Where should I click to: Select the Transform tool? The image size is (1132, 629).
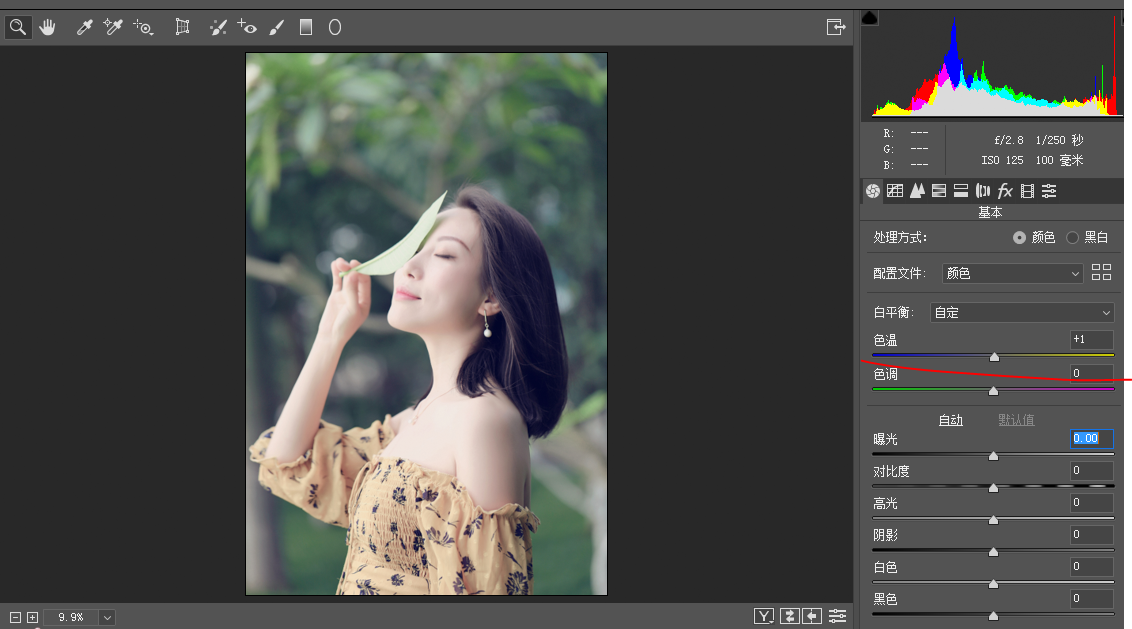[x=183, y=27]
